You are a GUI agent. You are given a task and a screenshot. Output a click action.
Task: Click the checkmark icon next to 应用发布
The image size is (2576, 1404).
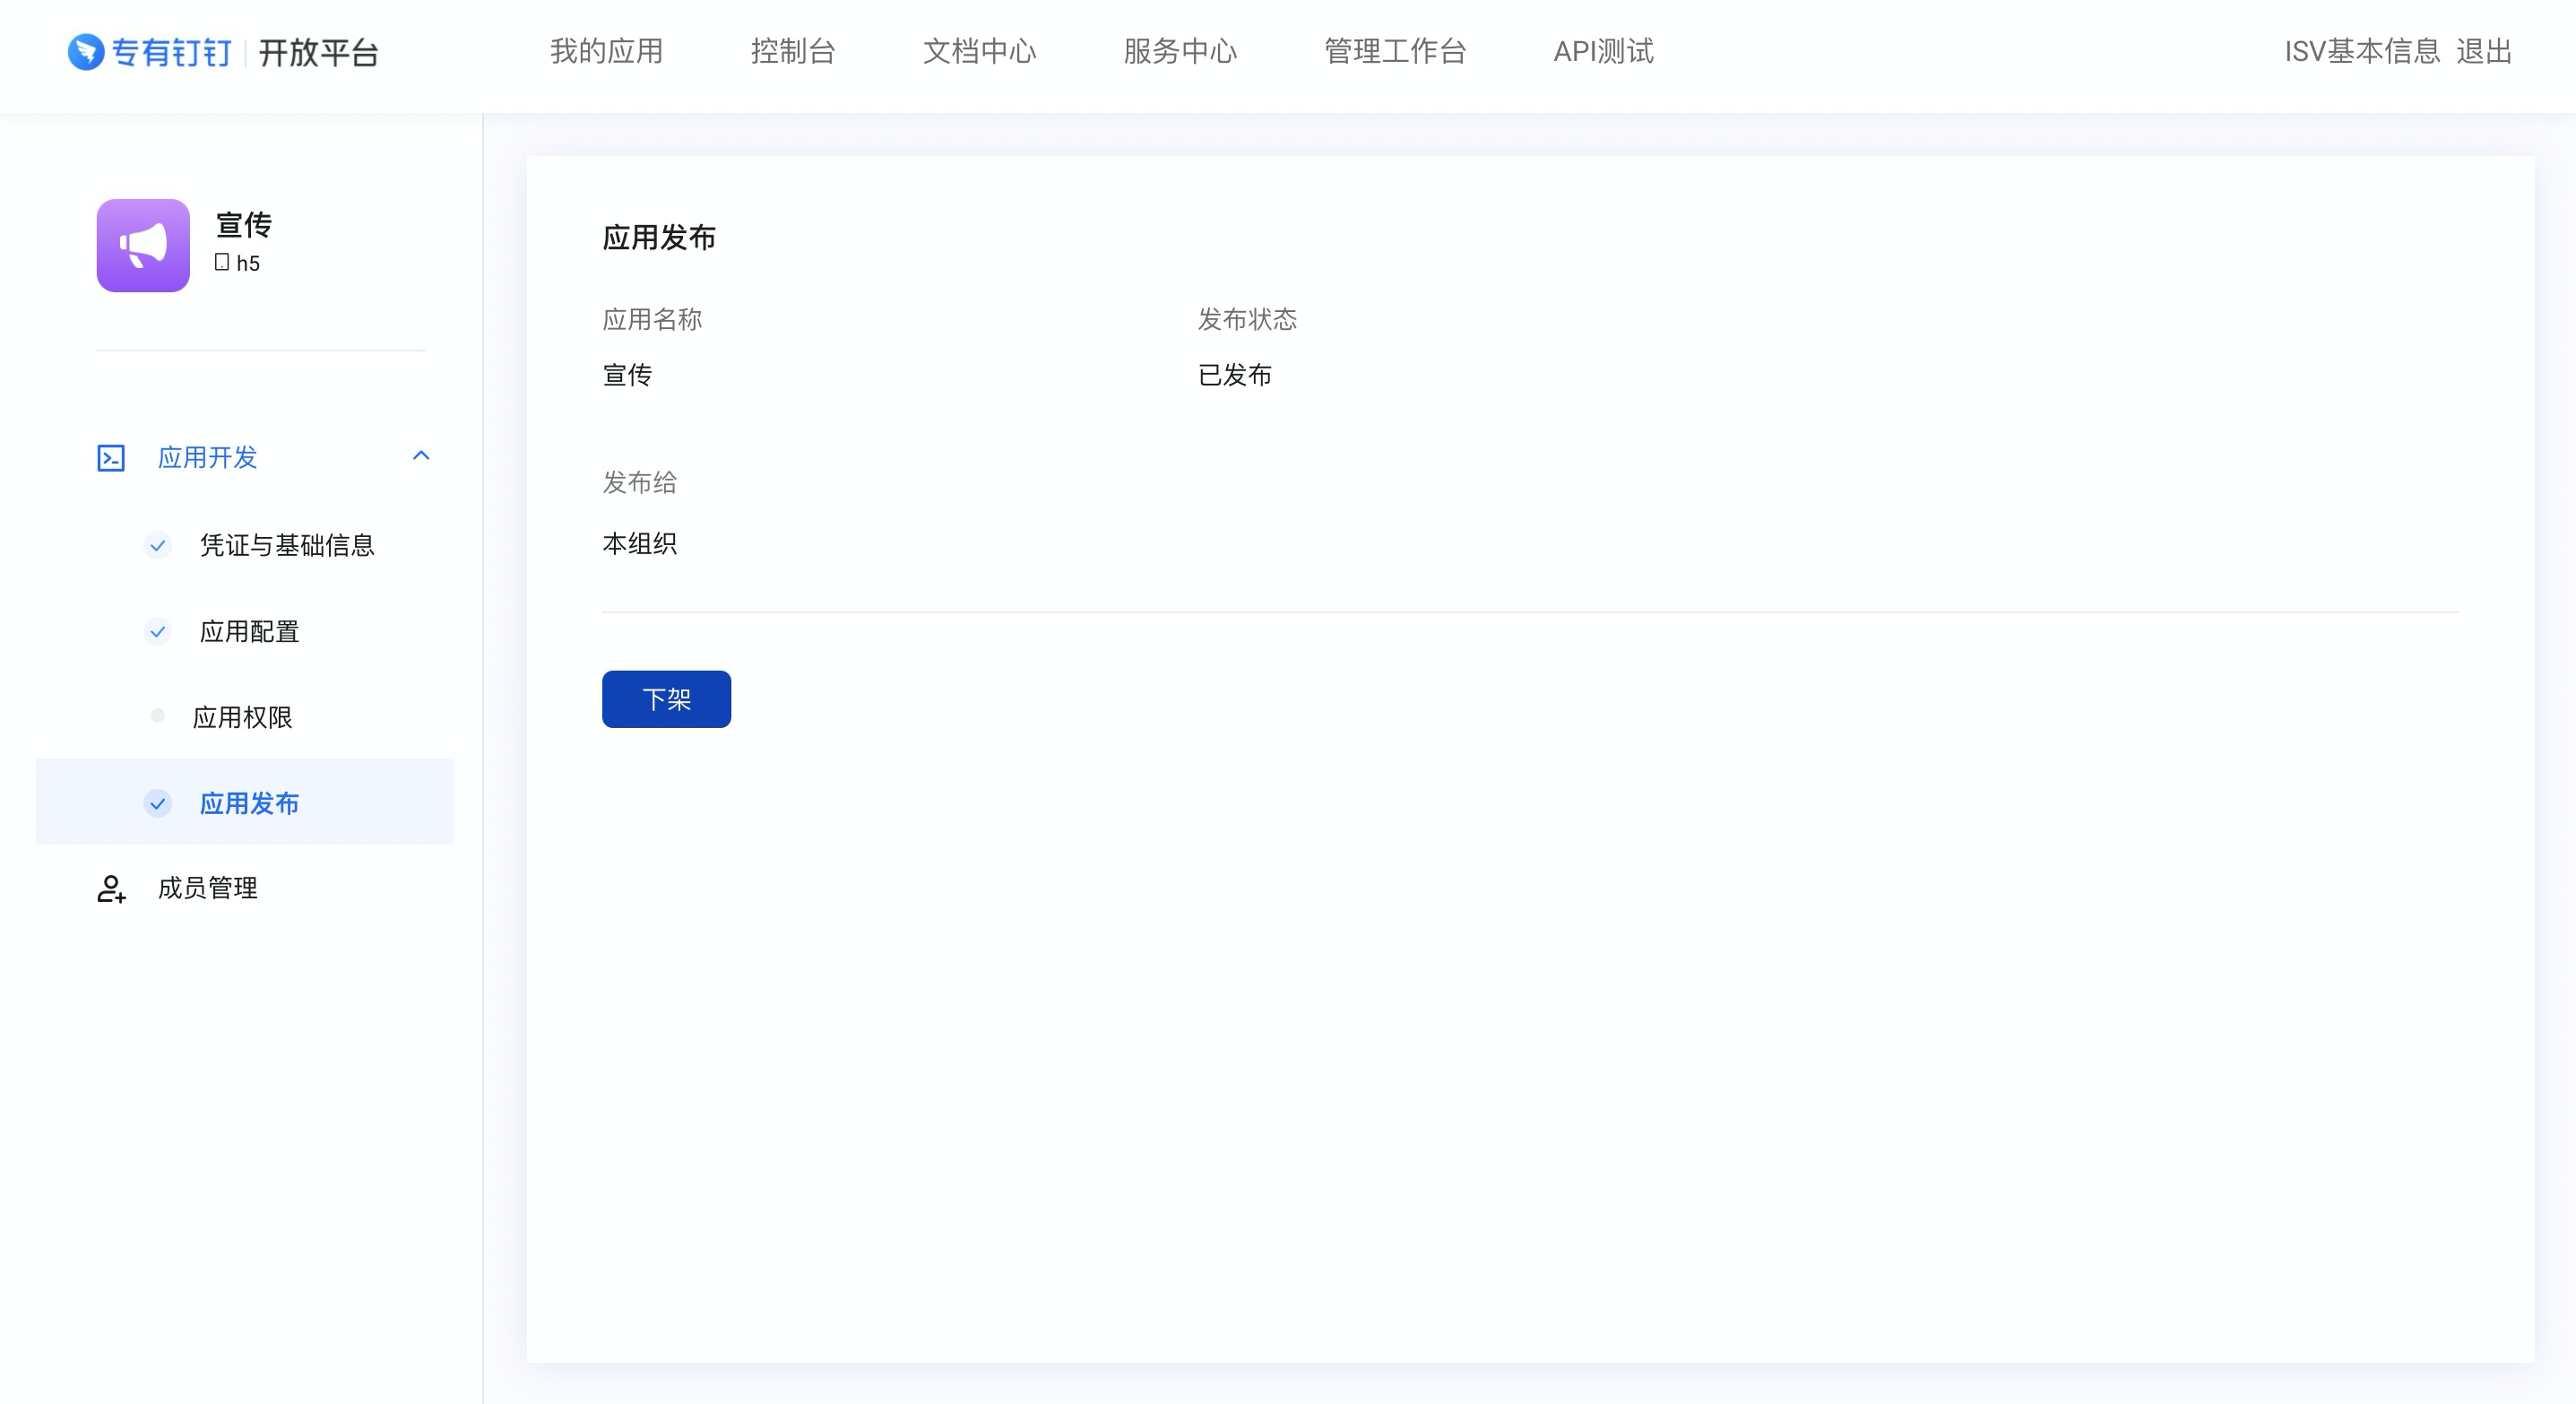[x=157, y=803]
